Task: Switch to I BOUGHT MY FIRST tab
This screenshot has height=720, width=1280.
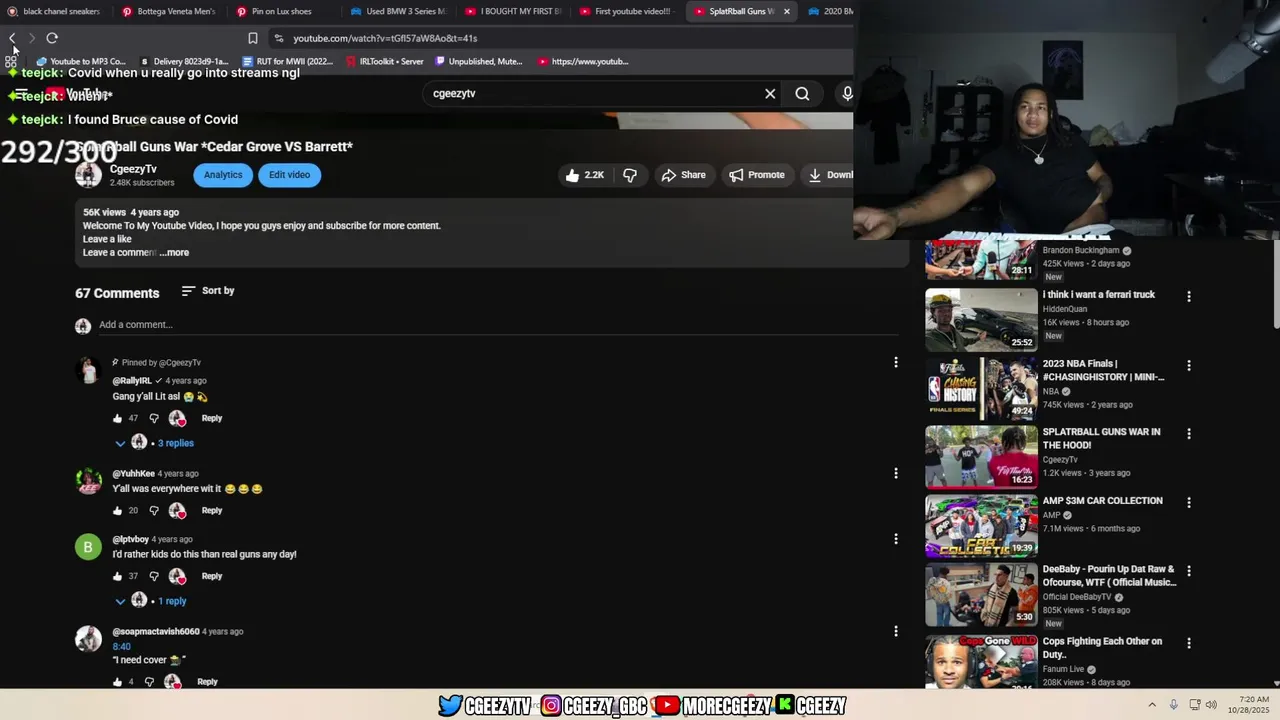Action: click(513, 12)
